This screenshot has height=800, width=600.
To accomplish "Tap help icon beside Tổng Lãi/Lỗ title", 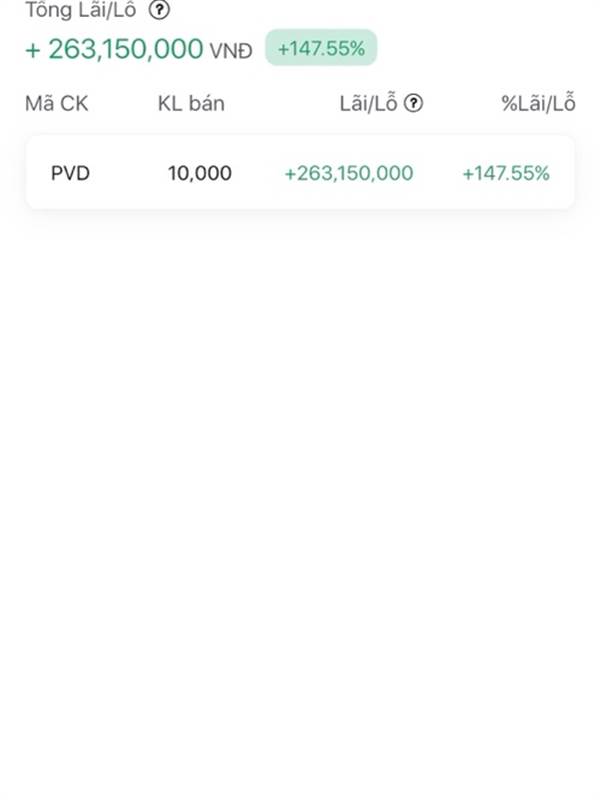I will coord(159,11).
